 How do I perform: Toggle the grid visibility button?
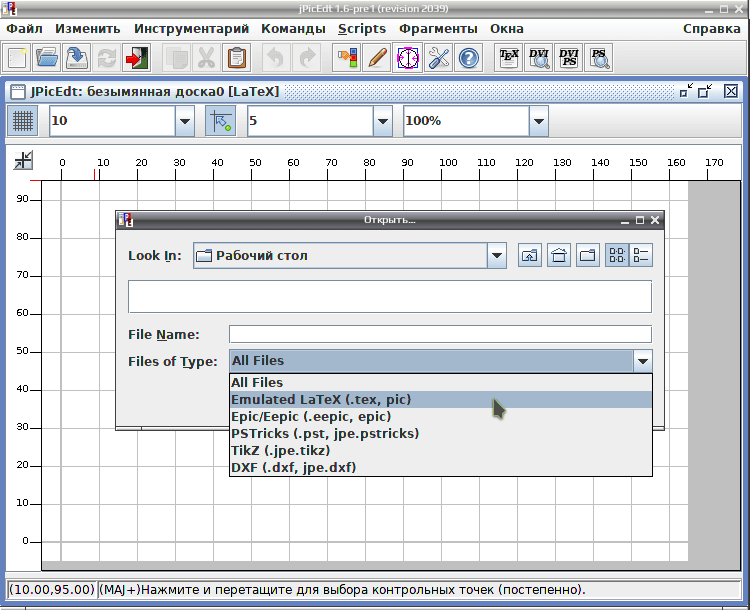pyautogui.click(x=22, y=121)
